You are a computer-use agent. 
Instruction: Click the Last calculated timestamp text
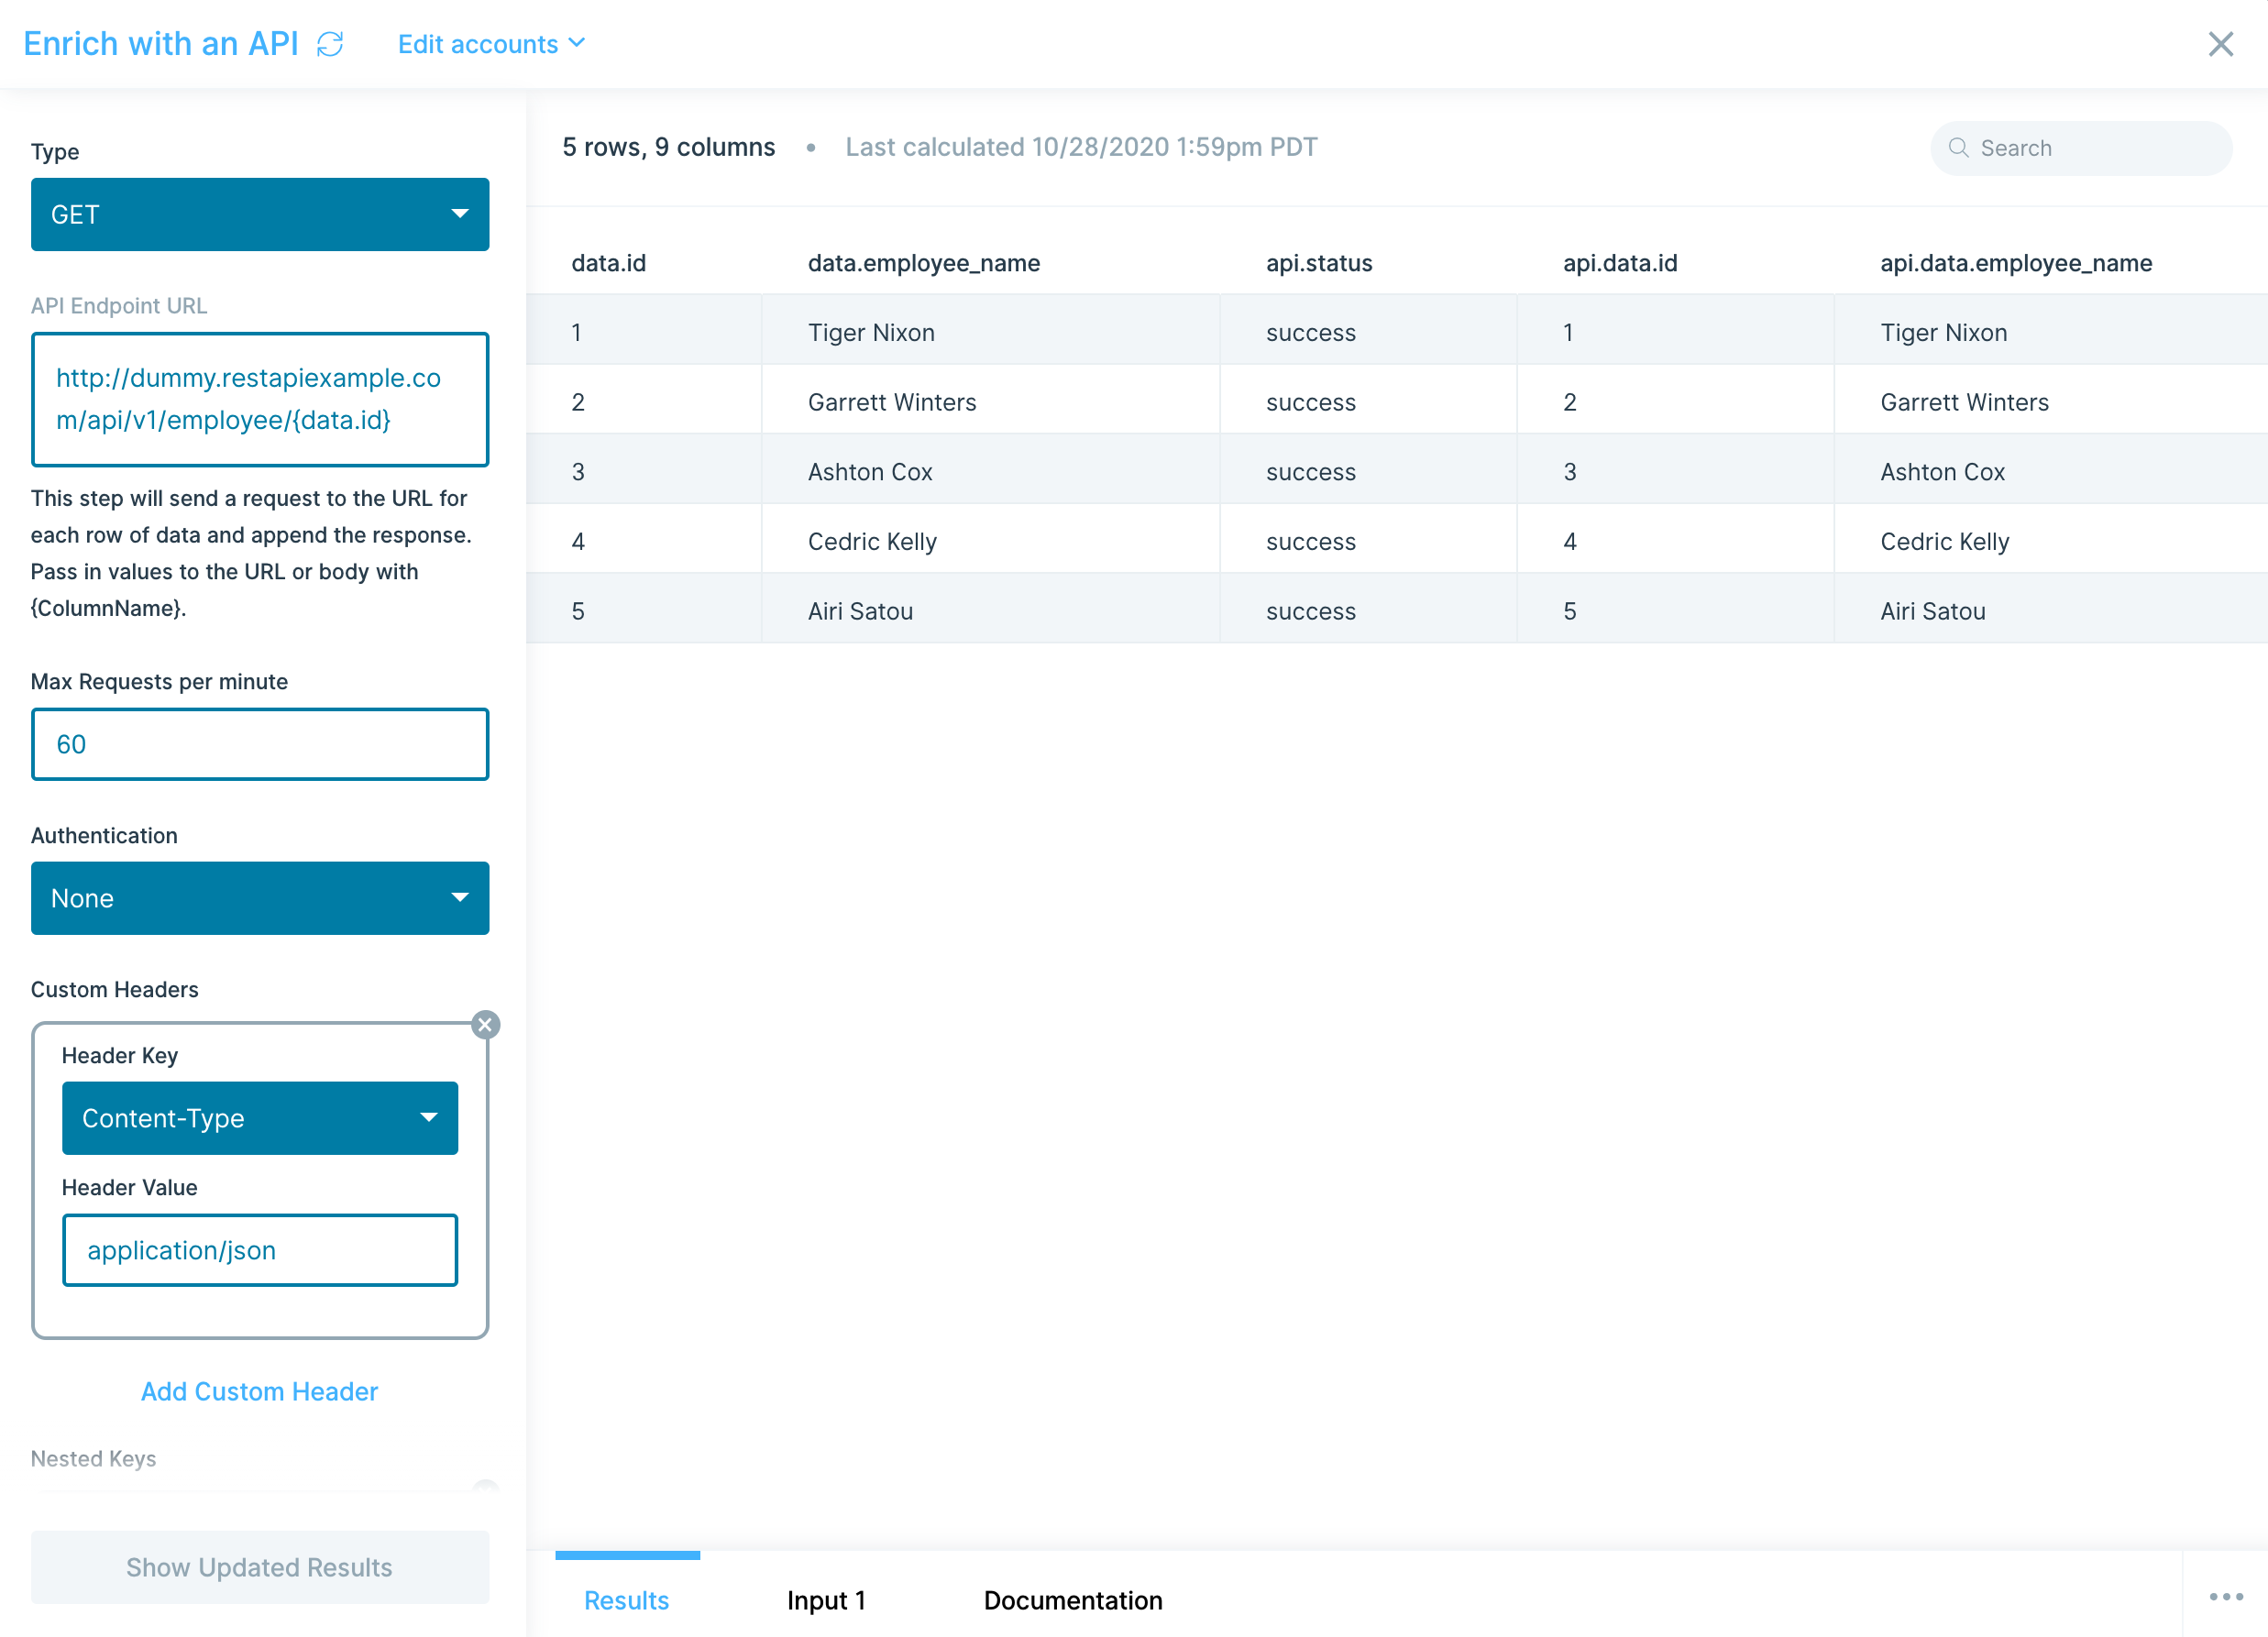(x=1081, y=147)
